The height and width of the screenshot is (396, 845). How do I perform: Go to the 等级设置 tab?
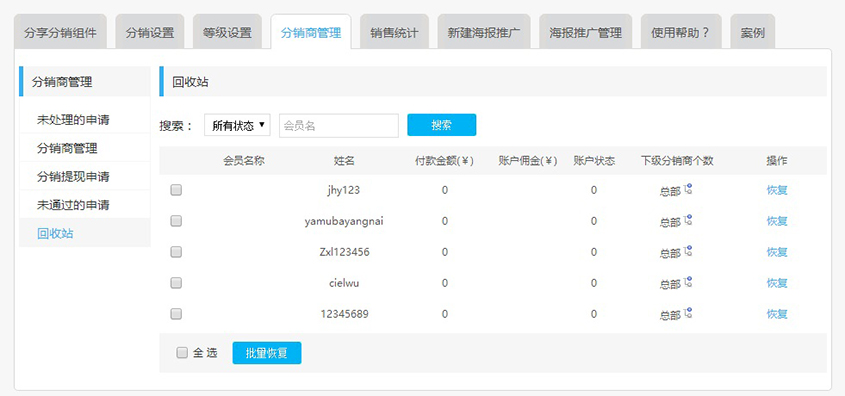coord(227,32)
